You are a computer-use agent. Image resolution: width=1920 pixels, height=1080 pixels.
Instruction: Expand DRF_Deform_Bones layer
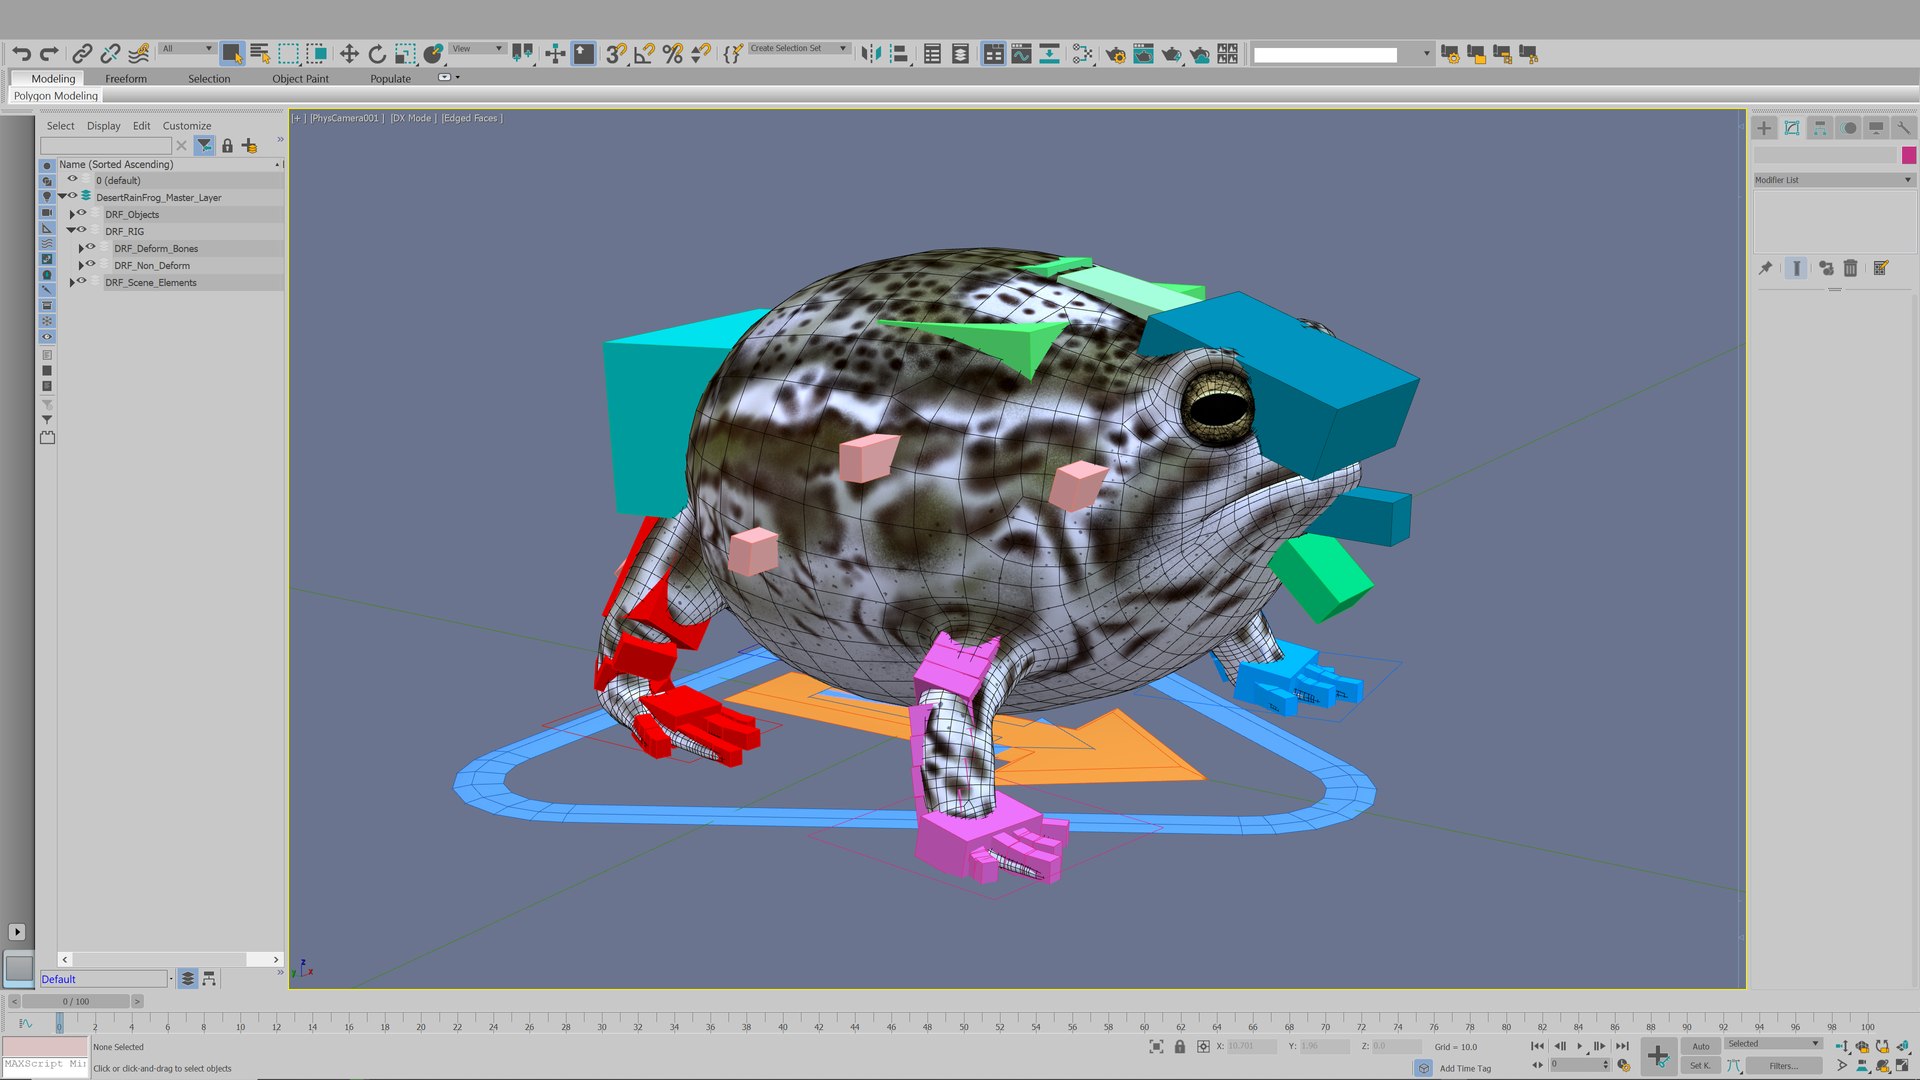80,248
